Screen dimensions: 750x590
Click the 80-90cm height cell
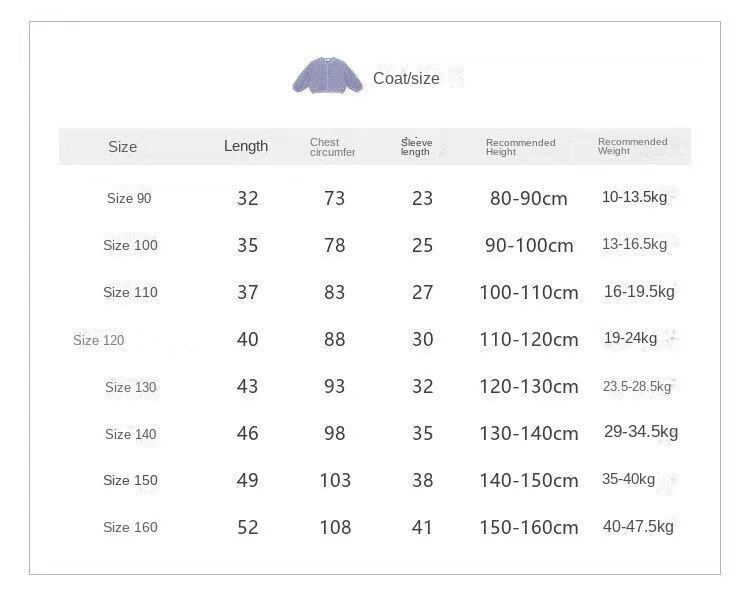[529, 198]
